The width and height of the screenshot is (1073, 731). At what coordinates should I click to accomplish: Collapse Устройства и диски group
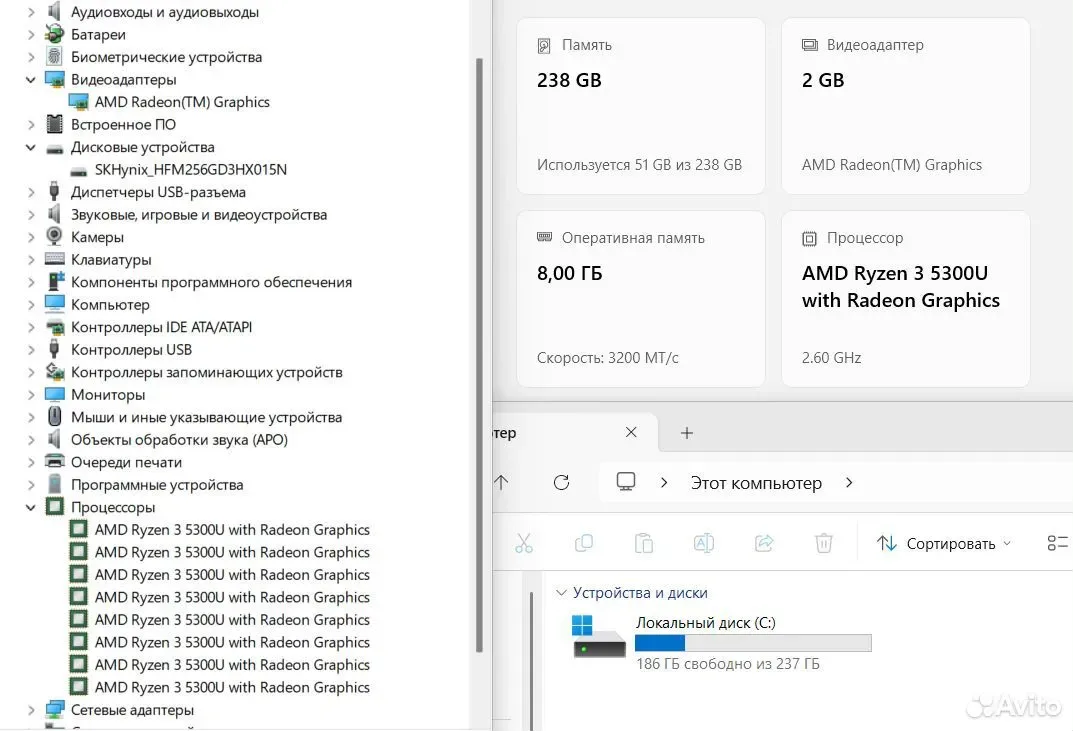(x=561, y=593)
